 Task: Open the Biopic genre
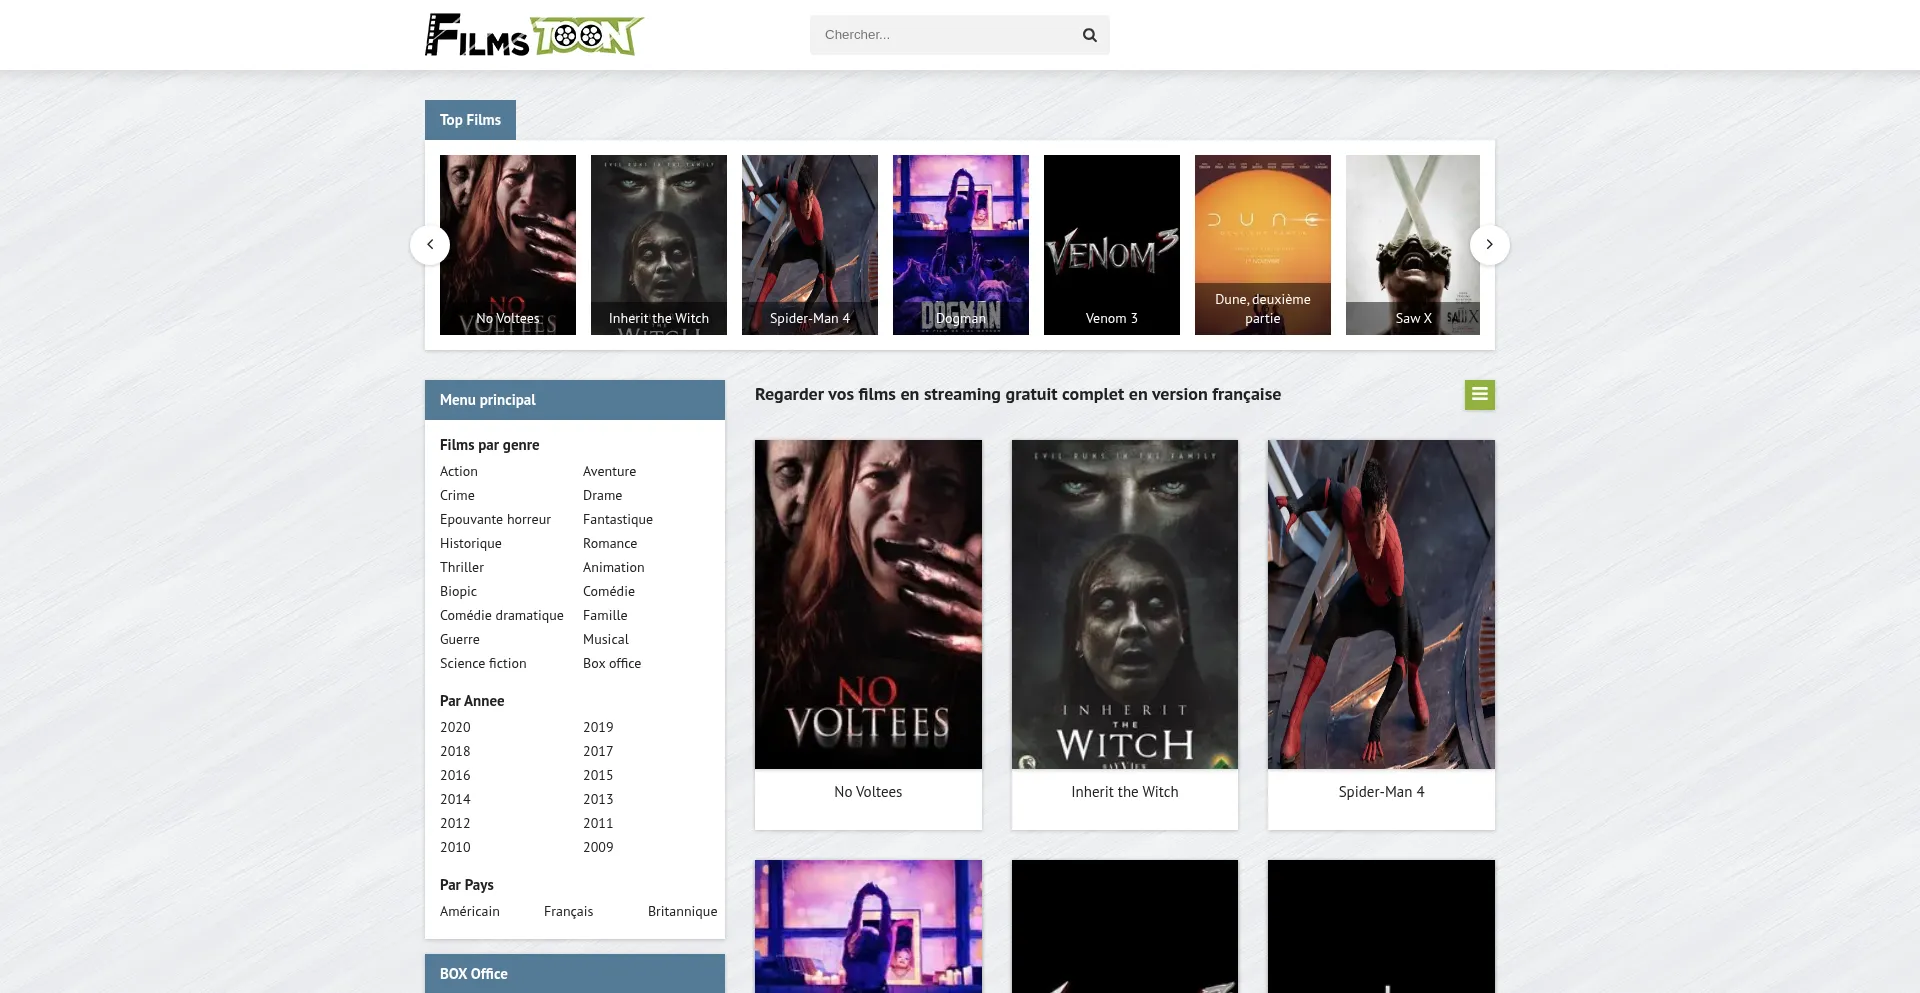coord(458,592)
